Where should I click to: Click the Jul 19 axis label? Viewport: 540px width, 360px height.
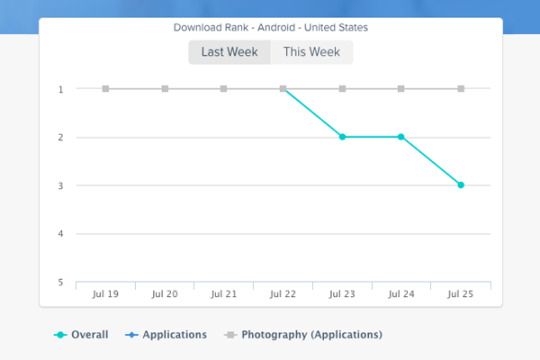coord(105,294)
